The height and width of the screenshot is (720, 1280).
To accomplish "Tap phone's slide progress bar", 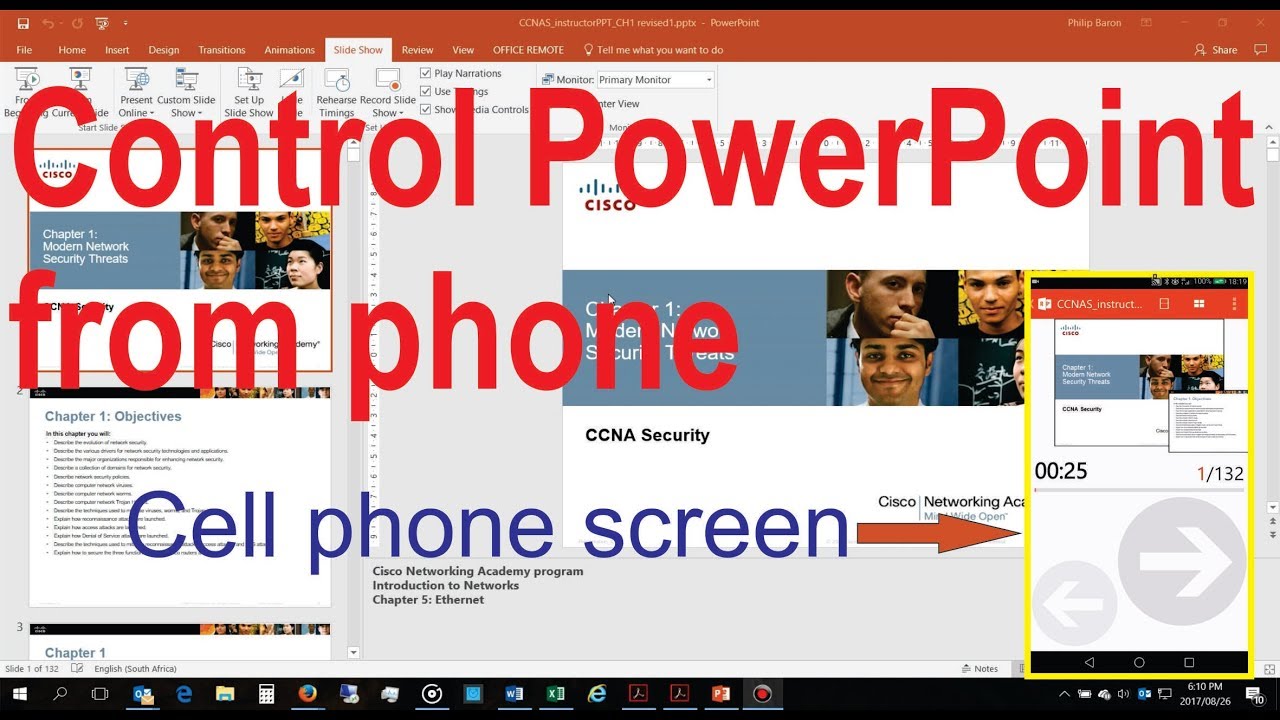I will 1139,490.
